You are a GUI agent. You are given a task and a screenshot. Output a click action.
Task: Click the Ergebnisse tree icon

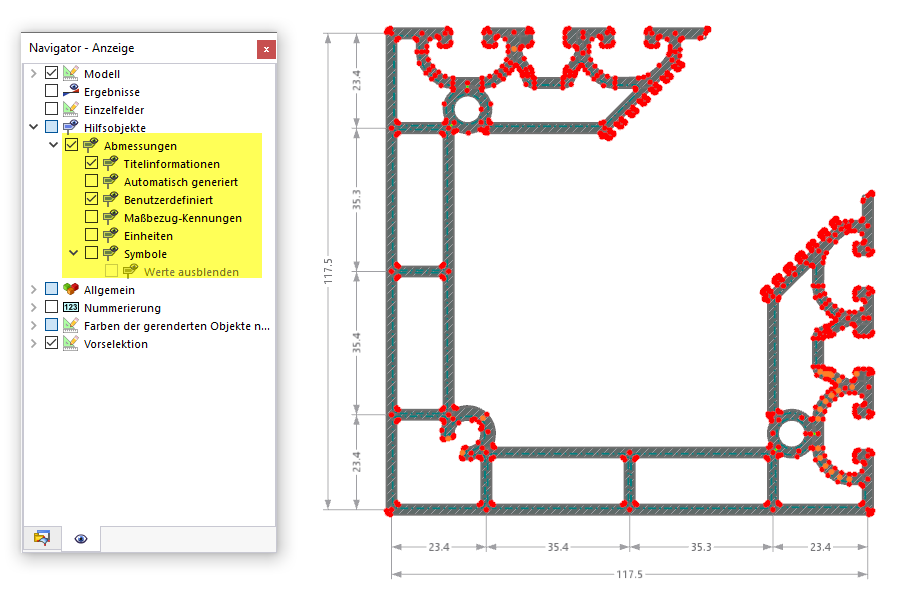(71, 91)
